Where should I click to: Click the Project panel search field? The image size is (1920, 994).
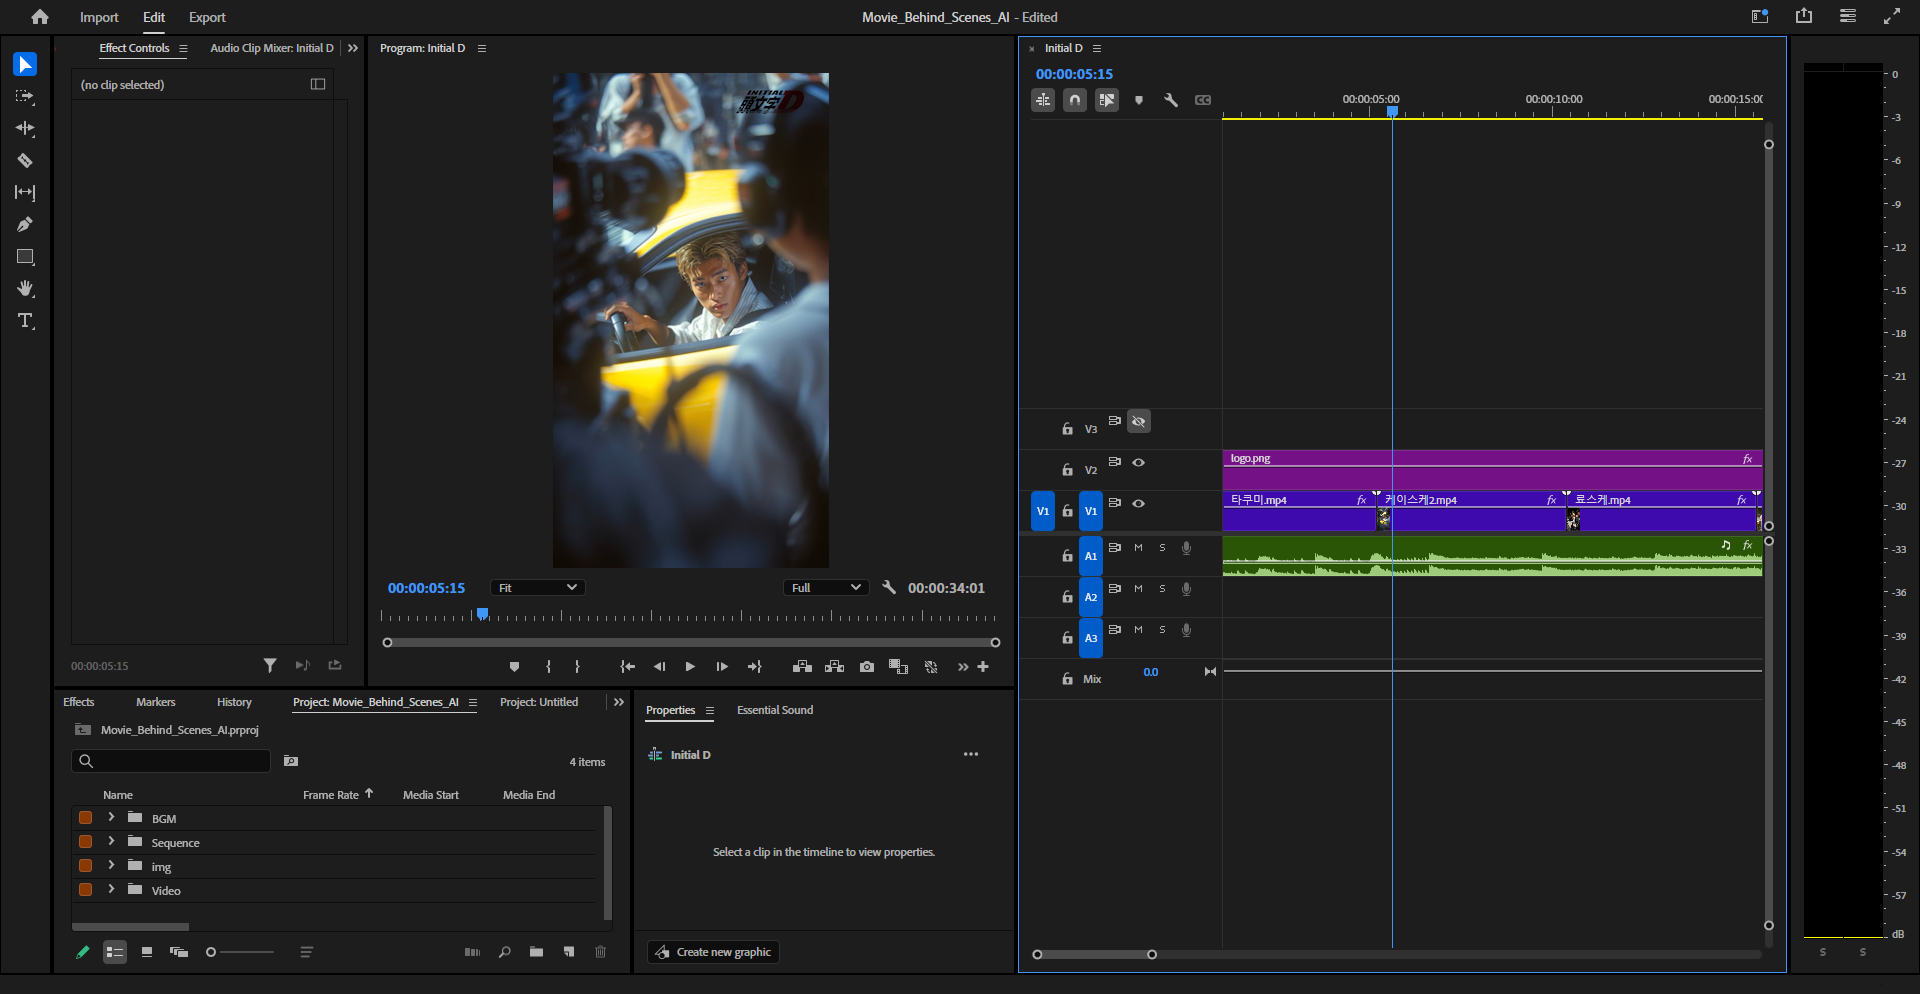click(171, 761)
